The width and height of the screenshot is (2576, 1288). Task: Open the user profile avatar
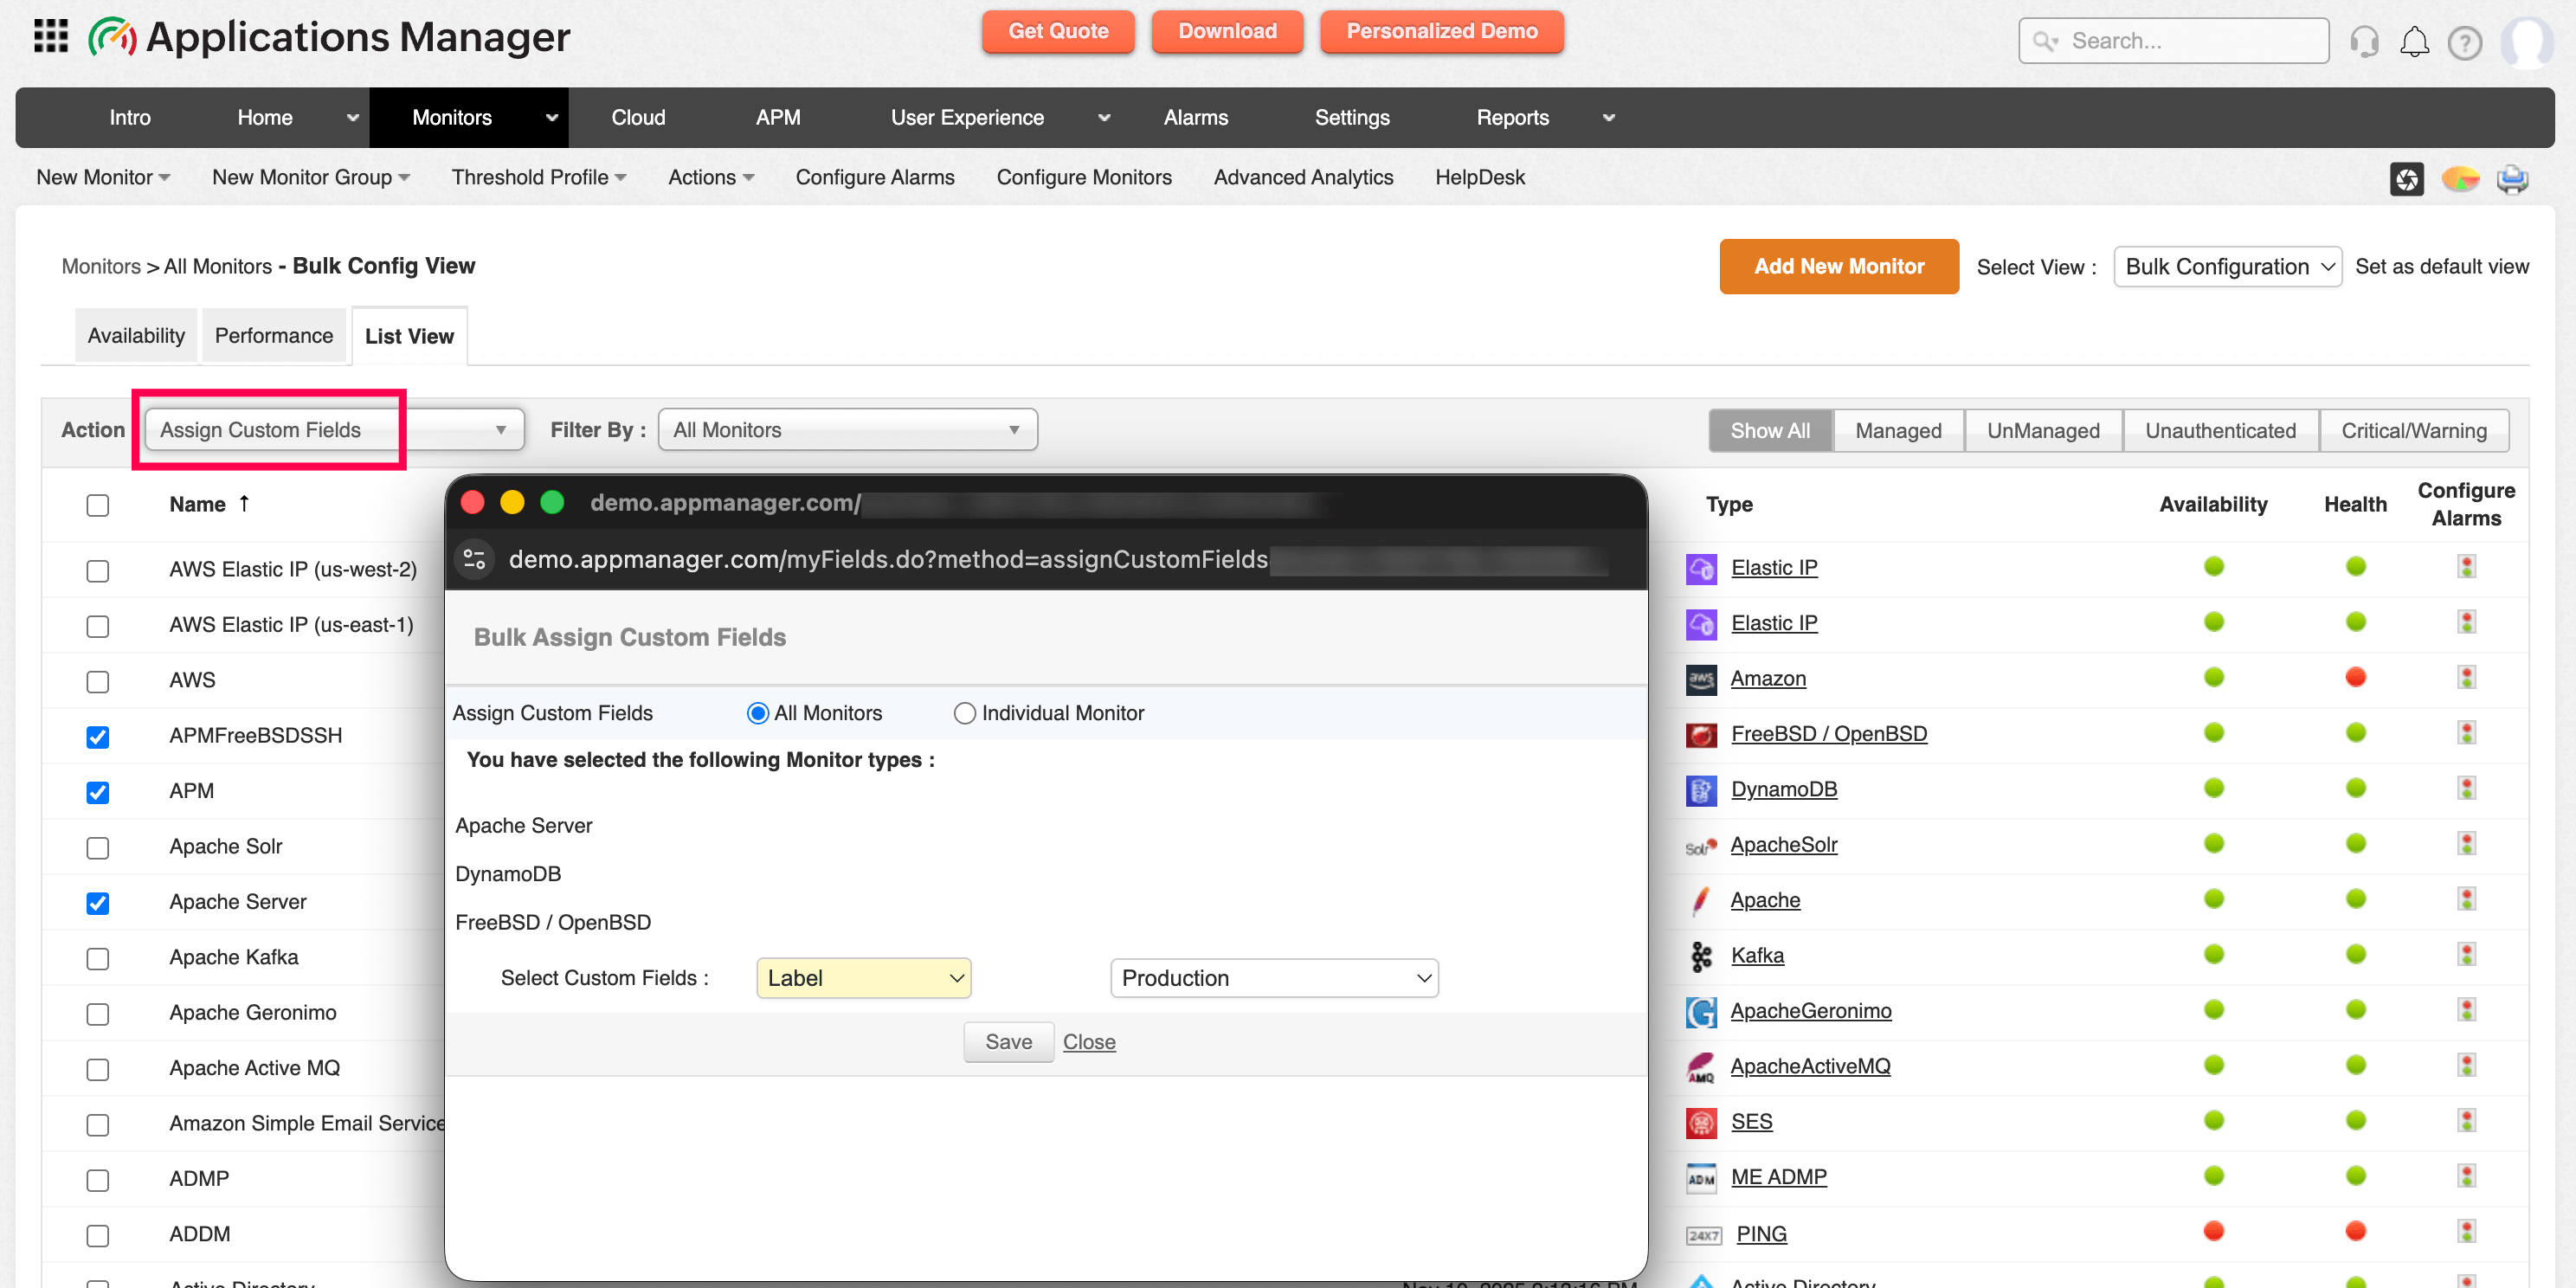click(2527, 42)
